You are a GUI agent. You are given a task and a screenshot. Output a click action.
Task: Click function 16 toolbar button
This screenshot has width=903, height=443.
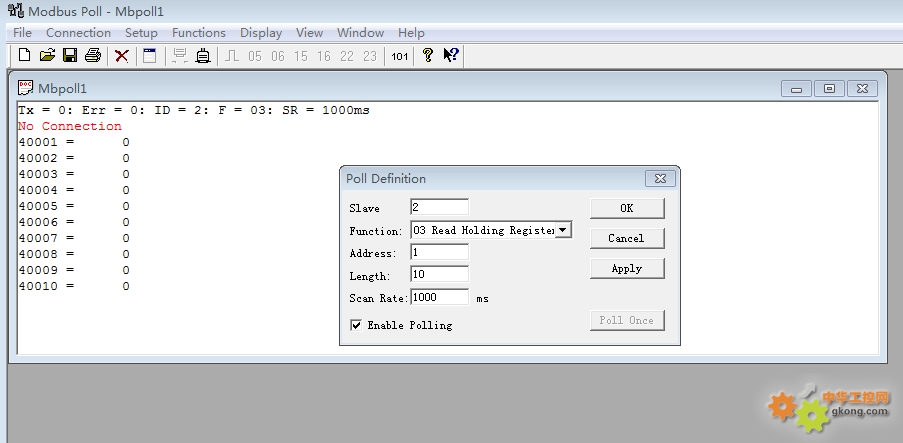324,56
